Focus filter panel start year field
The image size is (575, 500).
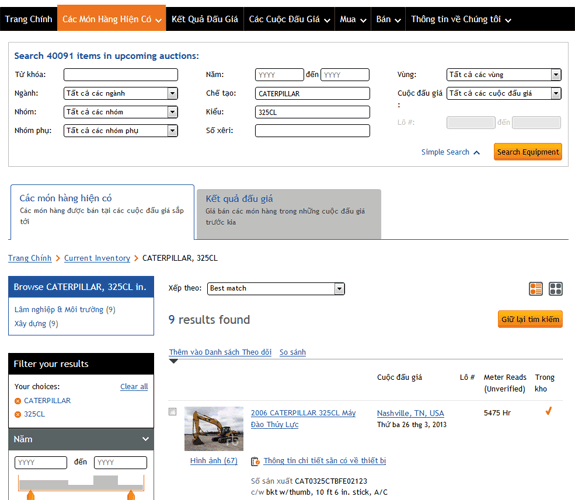(x=41, y=463)
